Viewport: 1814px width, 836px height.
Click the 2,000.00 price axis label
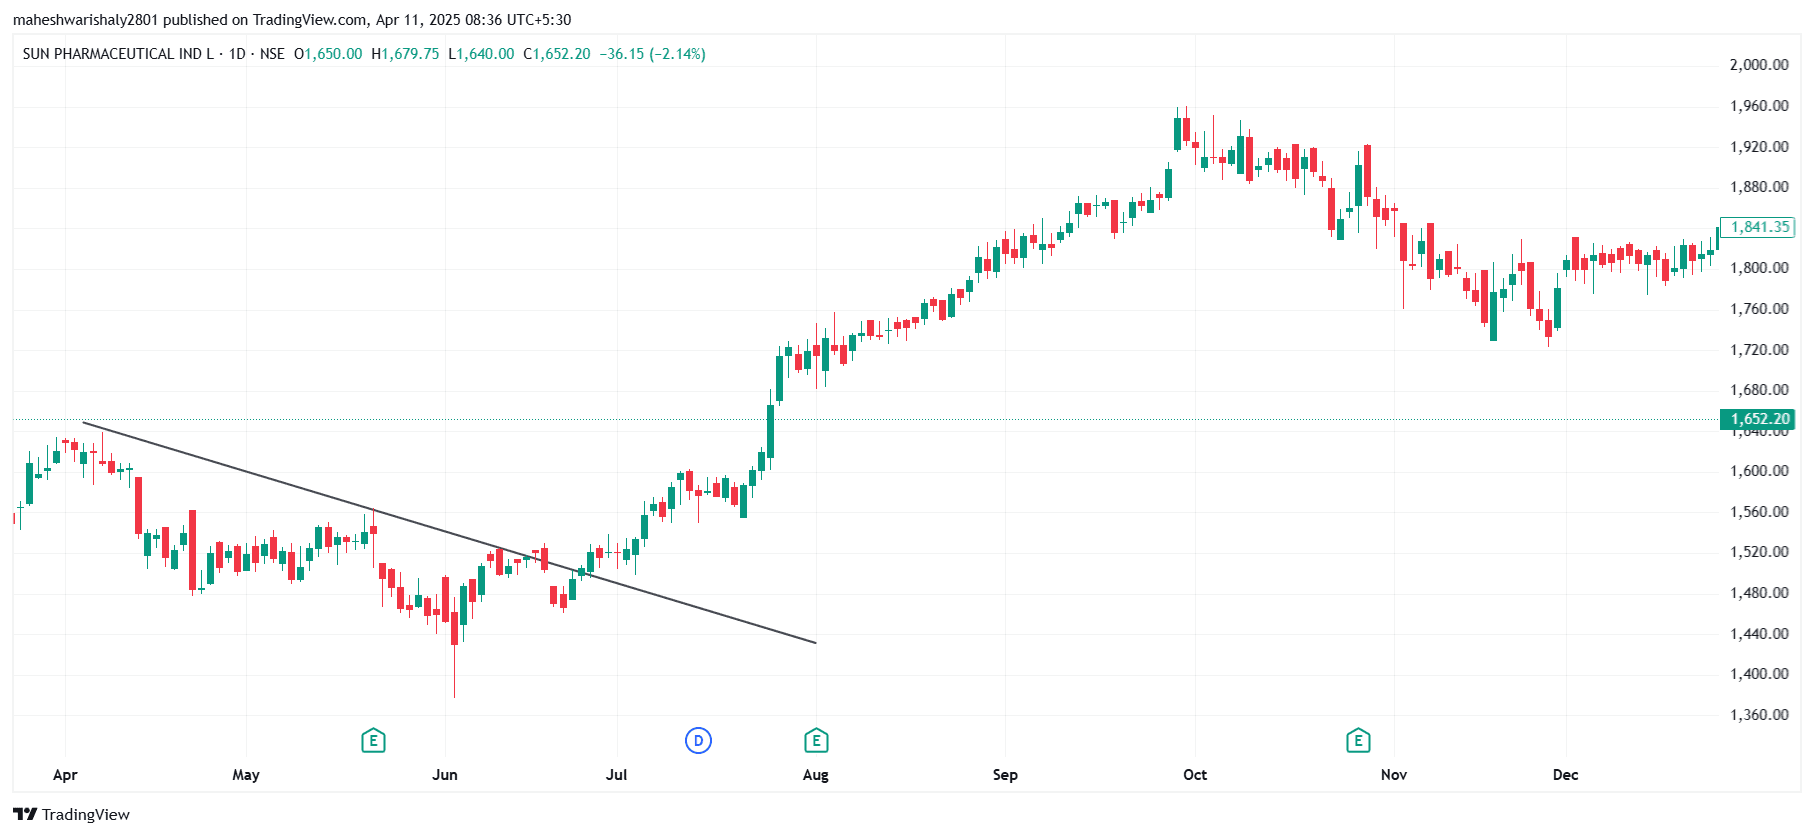pos(1759,65)
